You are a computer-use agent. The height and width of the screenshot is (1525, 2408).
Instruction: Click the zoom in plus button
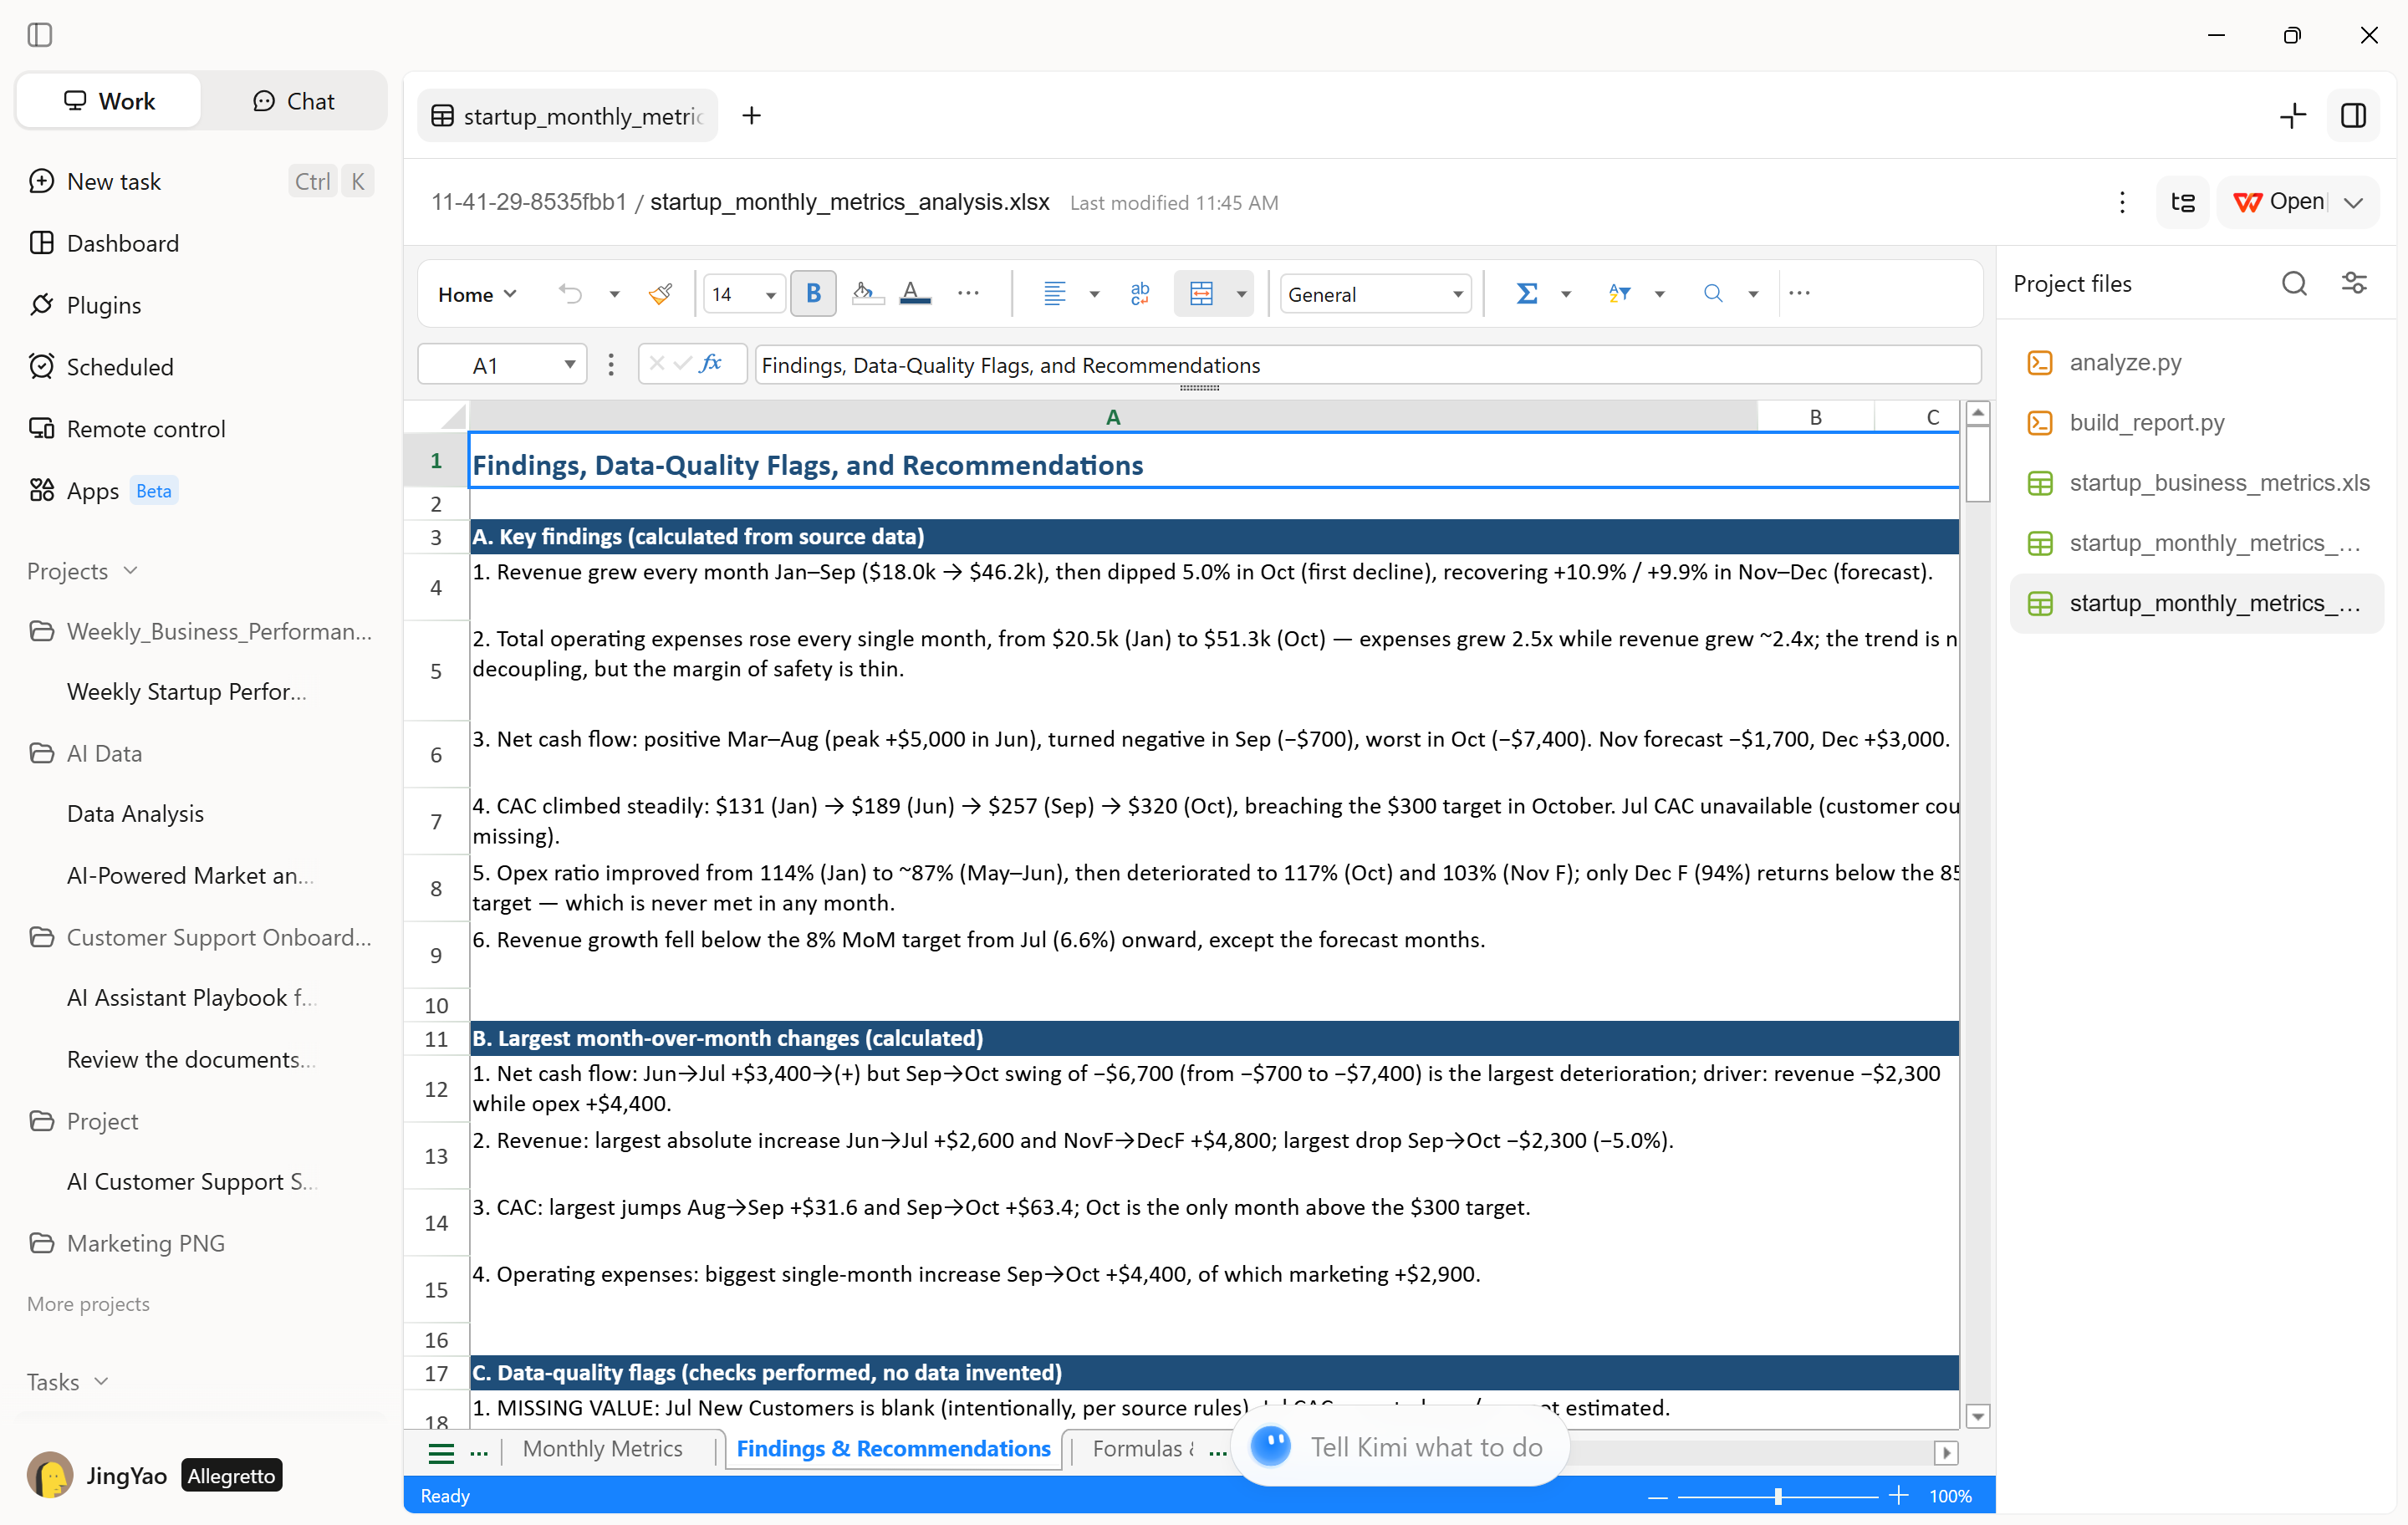[x=1898, y=1496]
